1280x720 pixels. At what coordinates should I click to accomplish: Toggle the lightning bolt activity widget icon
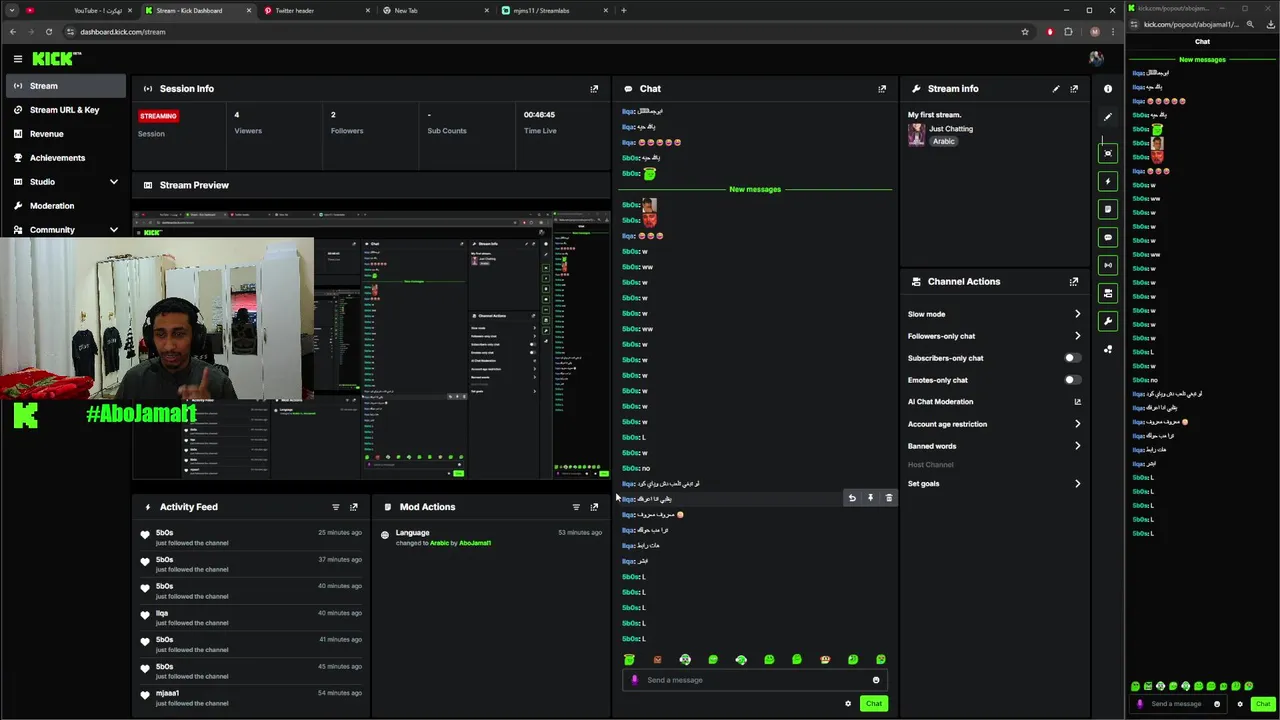point(1108,181)
